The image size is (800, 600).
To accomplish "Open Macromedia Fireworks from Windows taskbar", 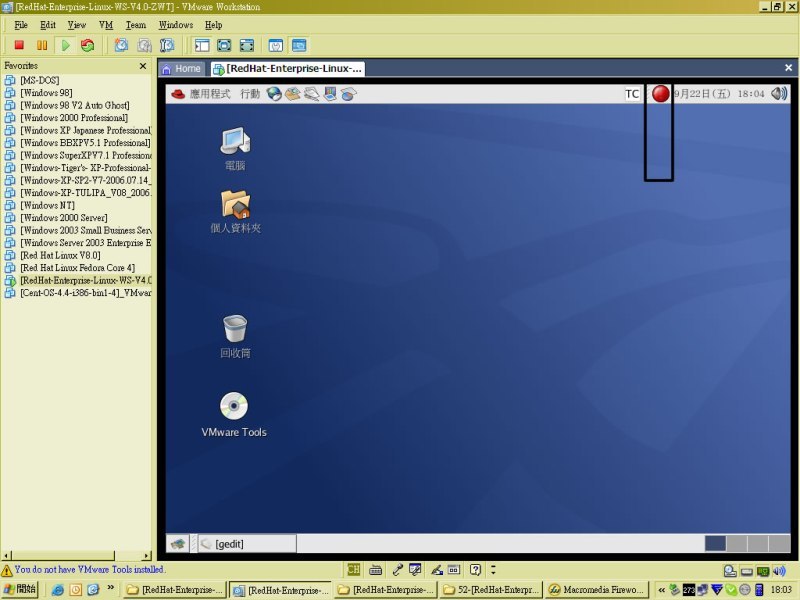I will (596, 590).
